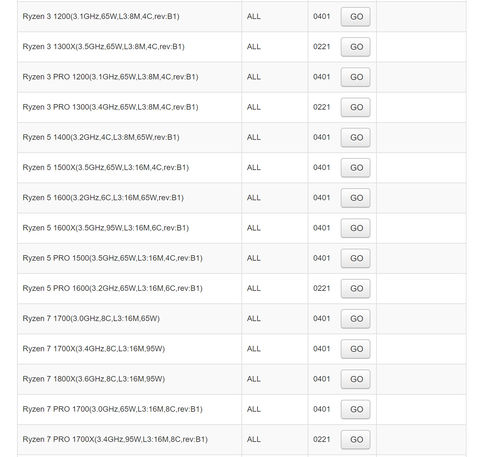The image size is (480, 457).
Task: Select GO for Ryzen 5 1600X row
Action: tap(355, 228)
